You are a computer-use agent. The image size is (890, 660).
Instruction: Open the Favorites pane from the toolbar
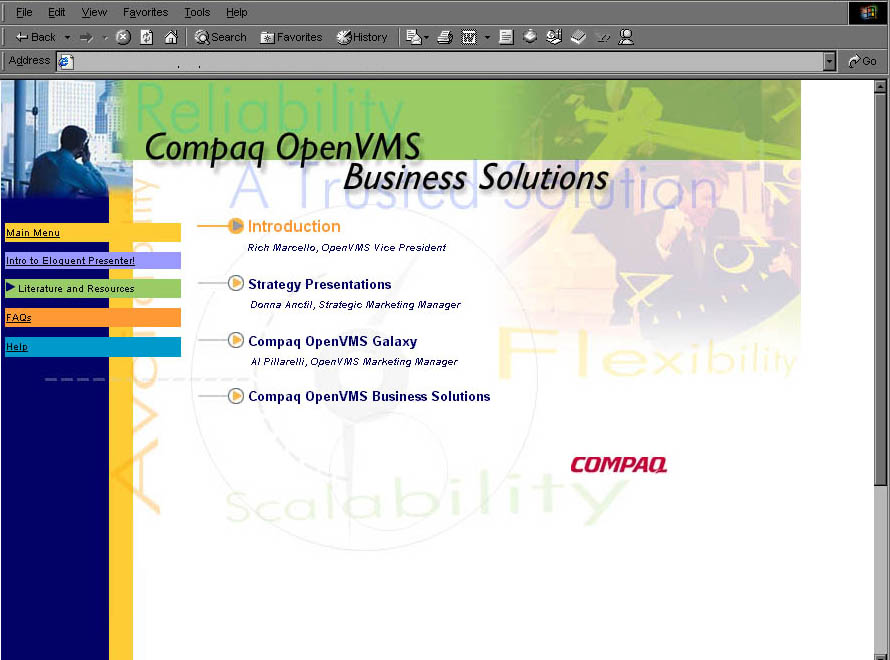click(x=291, y=37)
